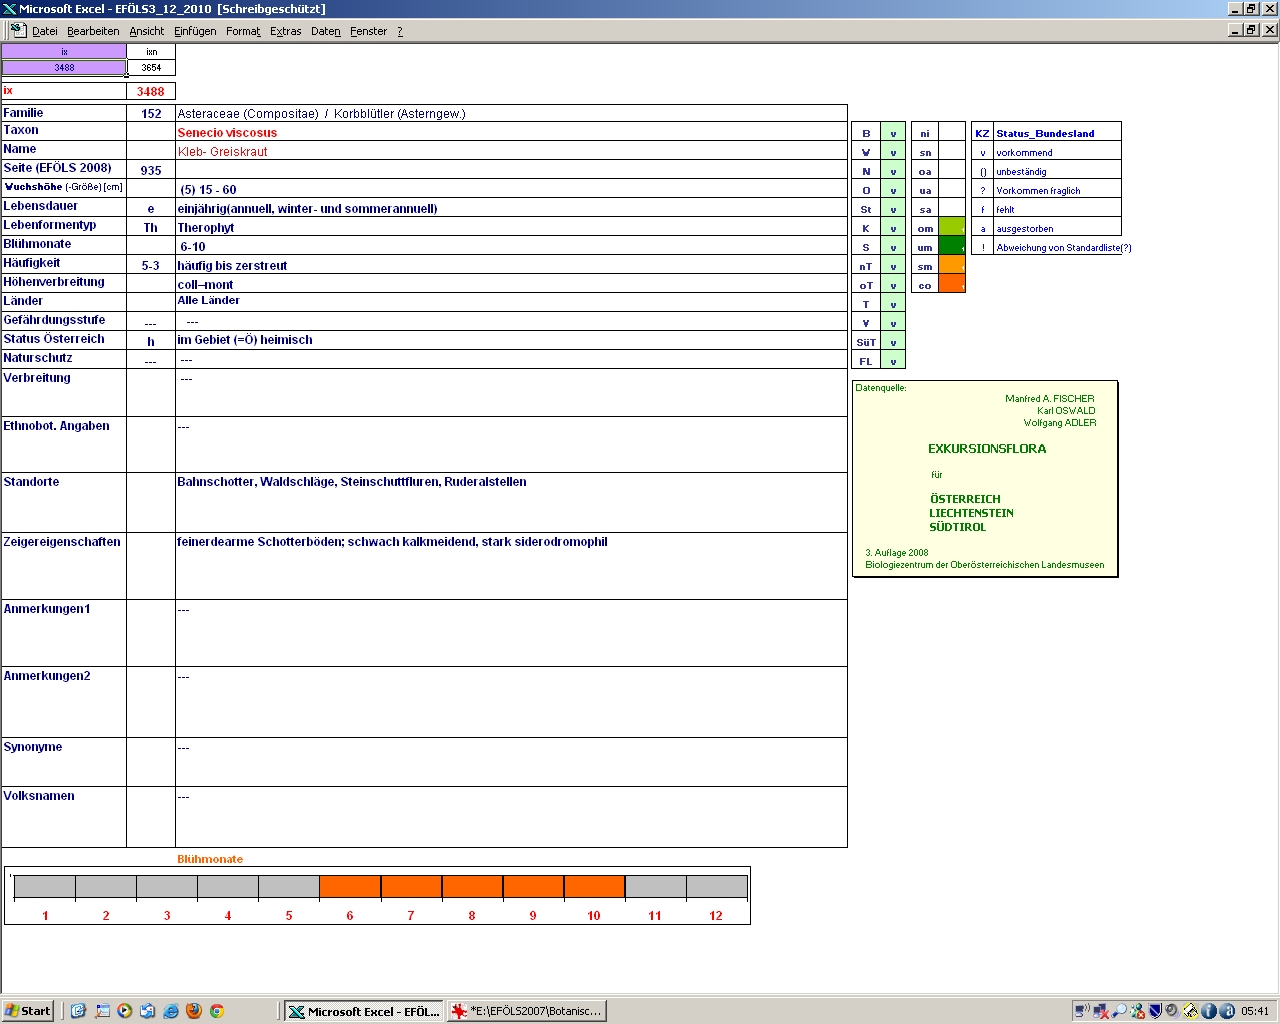Click the printer tray icon
Viewport: 1280px width, 1024px height.
1192,1011
